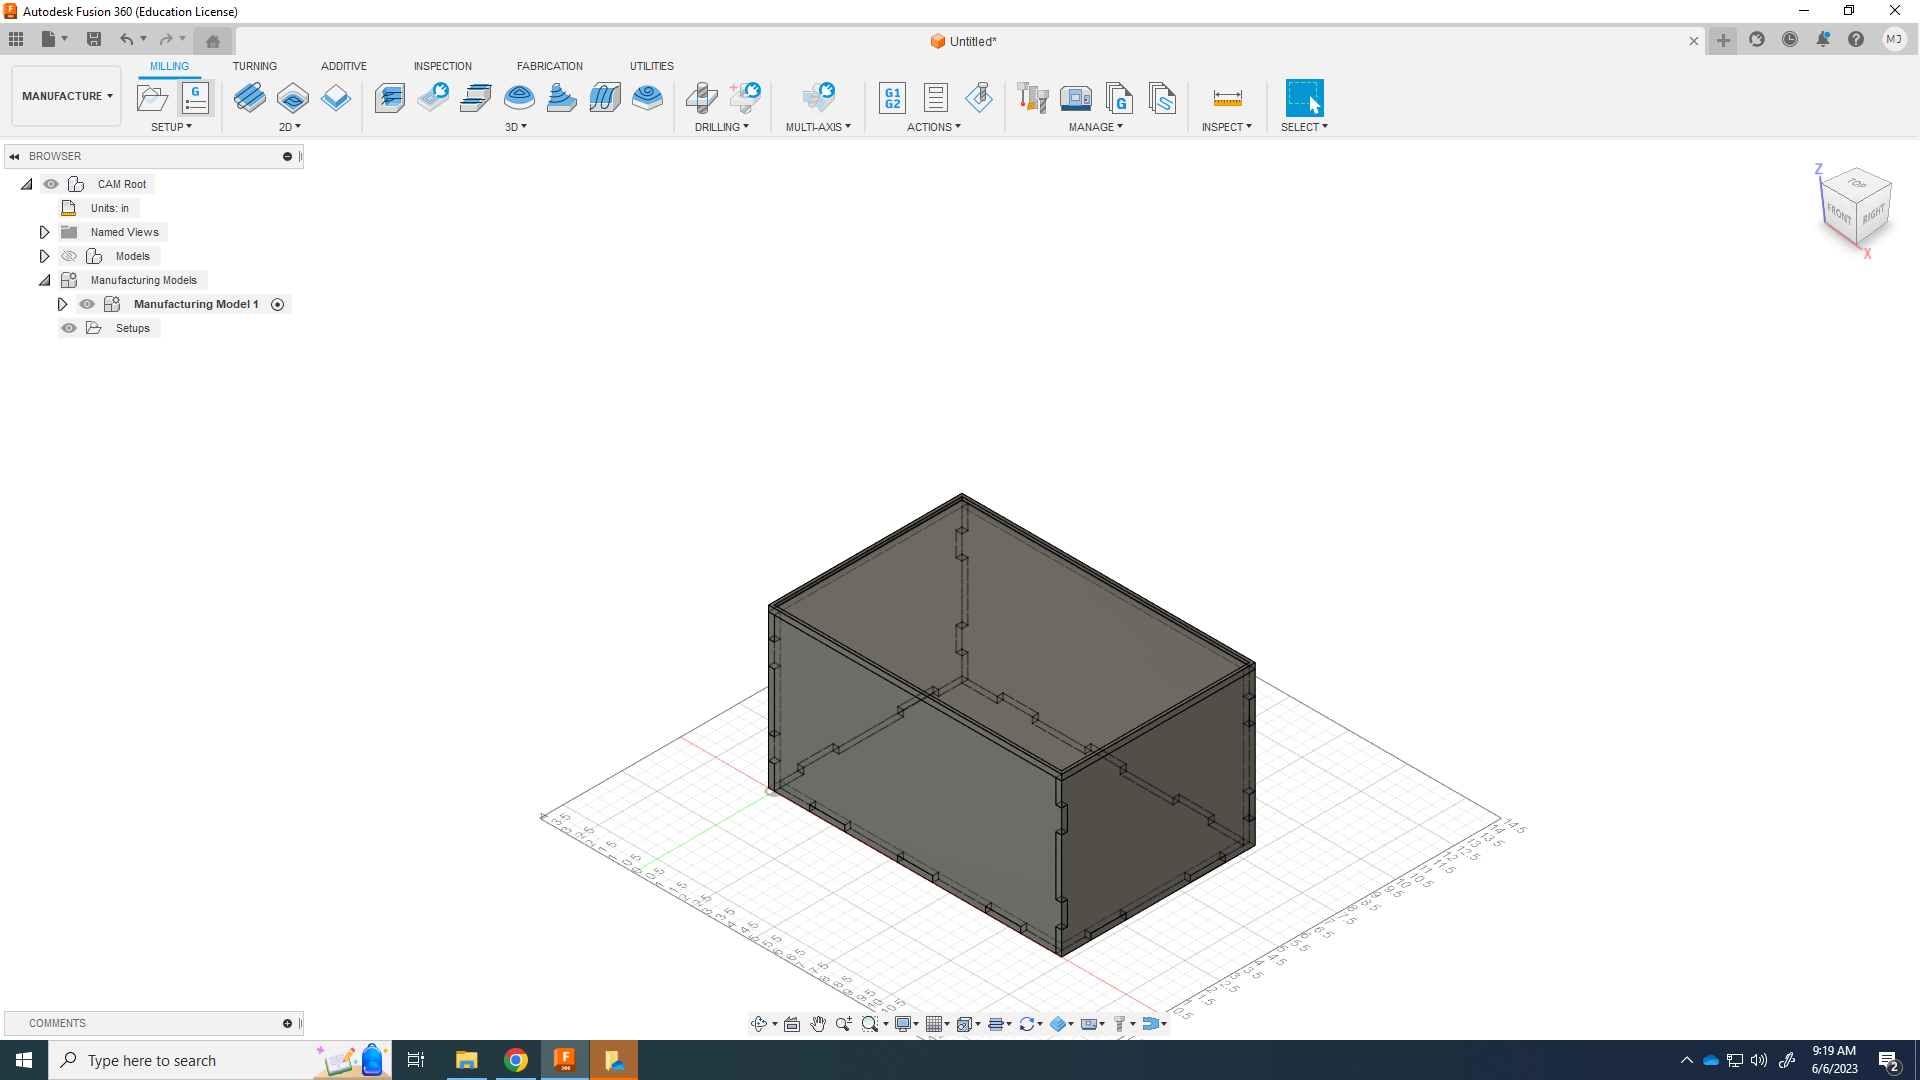Screen dimensions: 1920x1080
Task: Hide Manufacturing Model 1 via eye icon
Action: pyautogui.click(x=87, y=304)
